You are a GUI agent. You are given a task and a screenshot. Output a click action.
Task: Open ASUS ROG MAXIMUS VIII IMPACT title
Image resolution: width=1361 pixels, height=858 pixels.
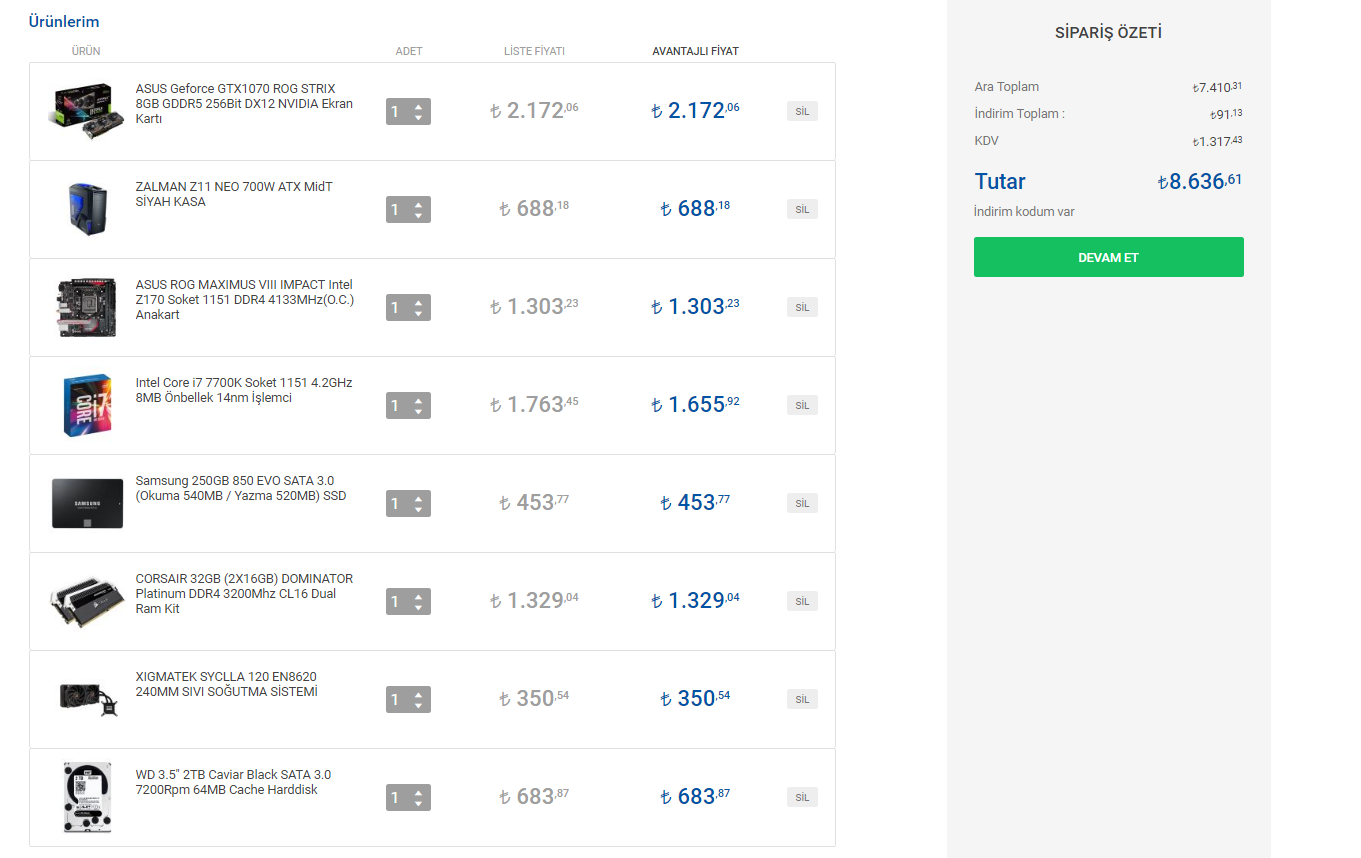245,299
